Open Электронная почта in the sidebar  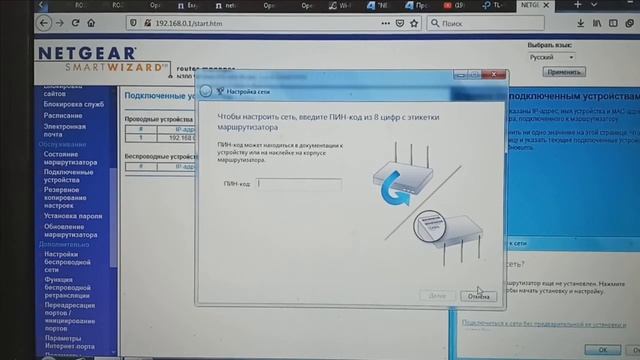click(x=64, y=130)
